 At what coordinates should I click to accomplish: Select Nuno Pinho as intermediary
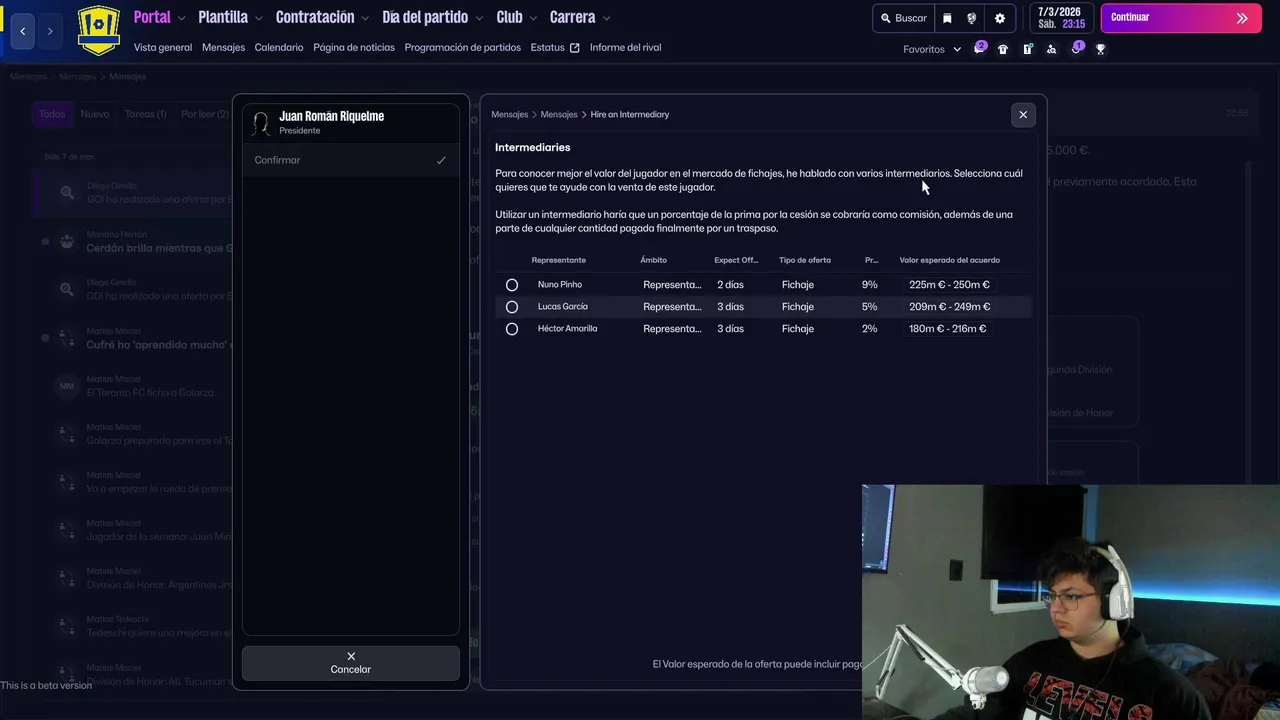pos(512,285)
